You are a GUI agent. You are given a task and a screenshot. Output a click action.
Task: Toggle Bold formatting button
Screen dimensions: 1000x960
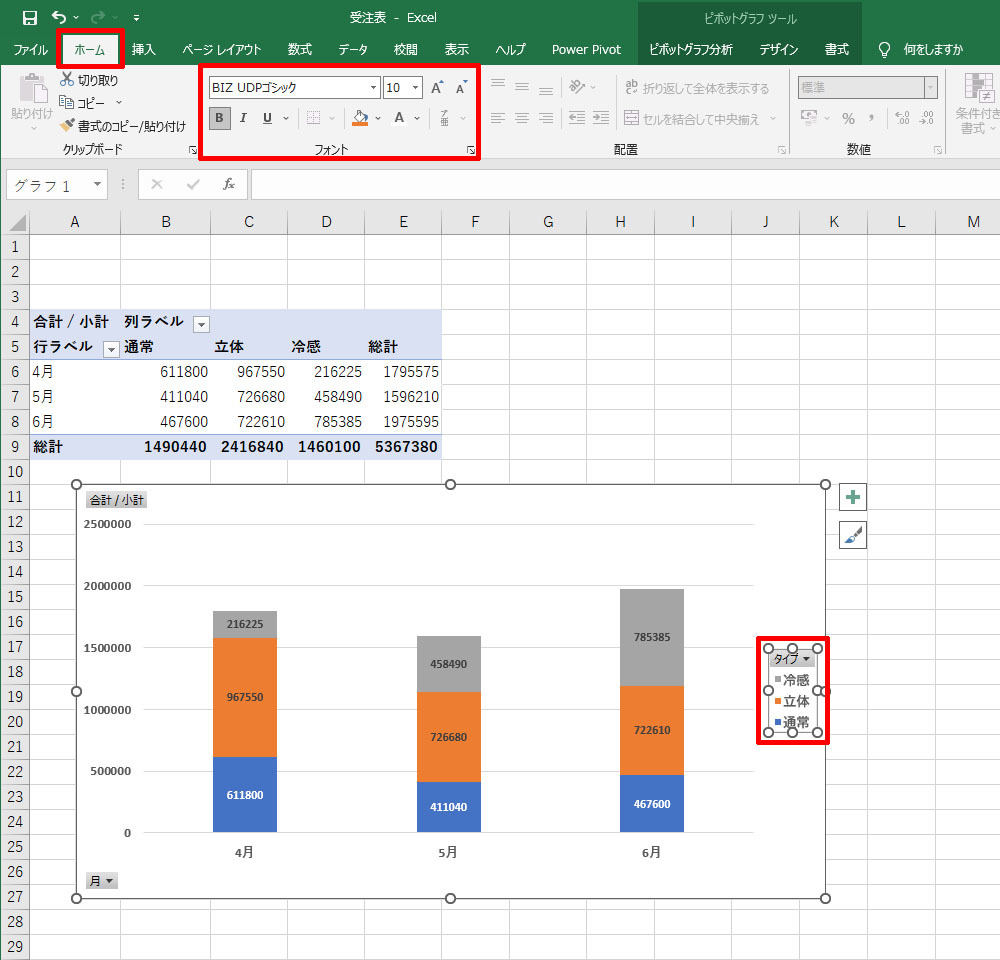point(219,118)
